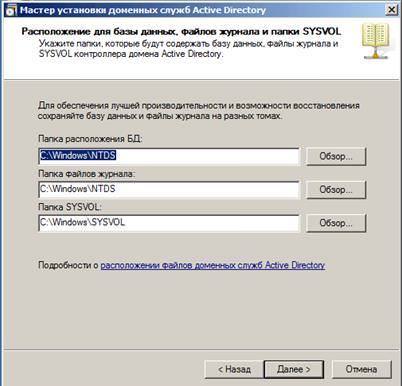Open Обзор for the log files folder

336,190
